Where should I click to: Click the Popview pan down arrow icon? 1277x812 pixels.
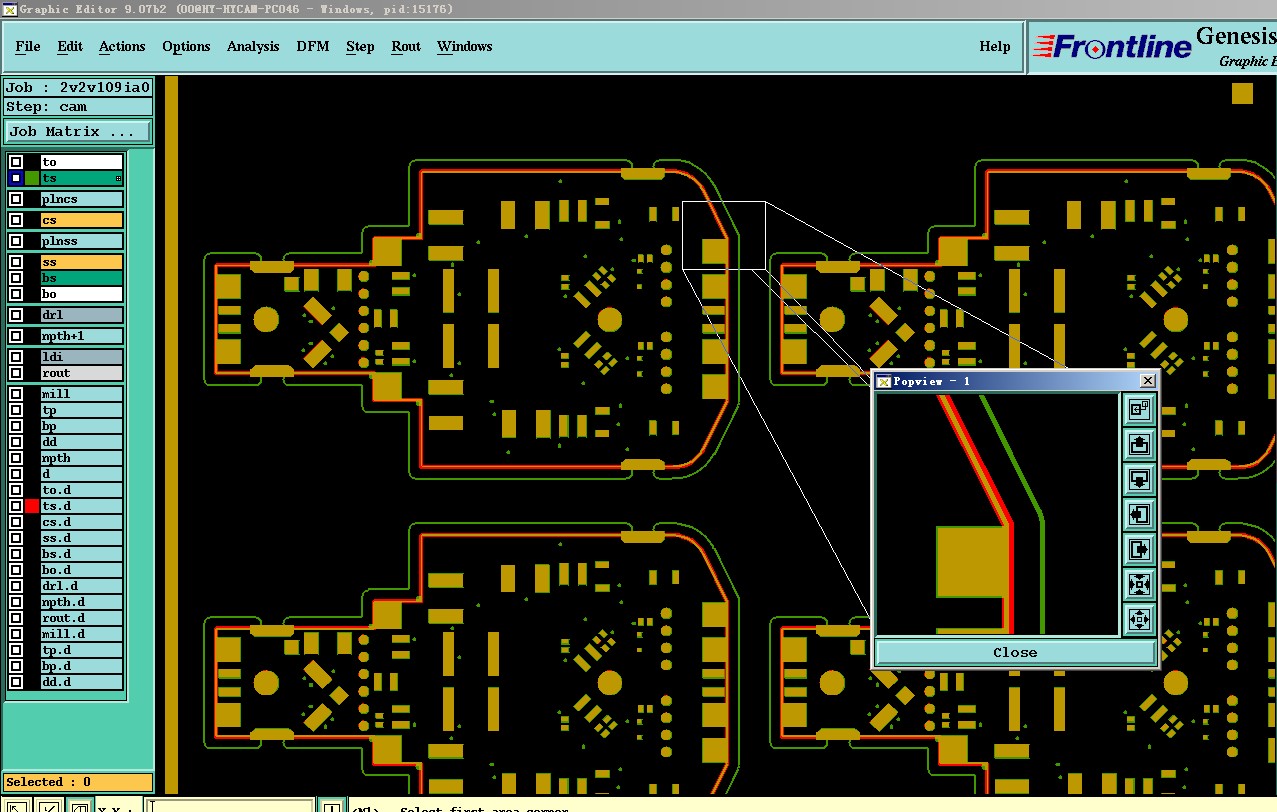point(1139,479)
